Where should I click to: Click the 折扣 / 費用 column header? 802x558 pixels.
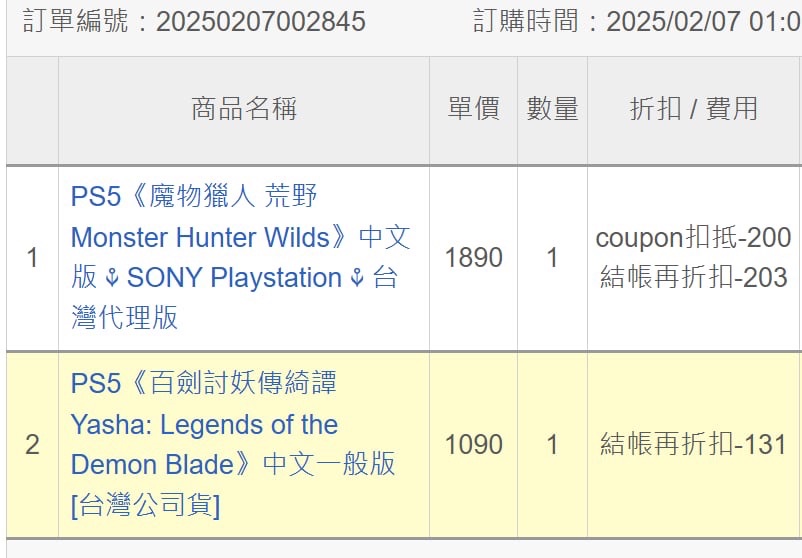pyautogui.click(x=694, y=109)
